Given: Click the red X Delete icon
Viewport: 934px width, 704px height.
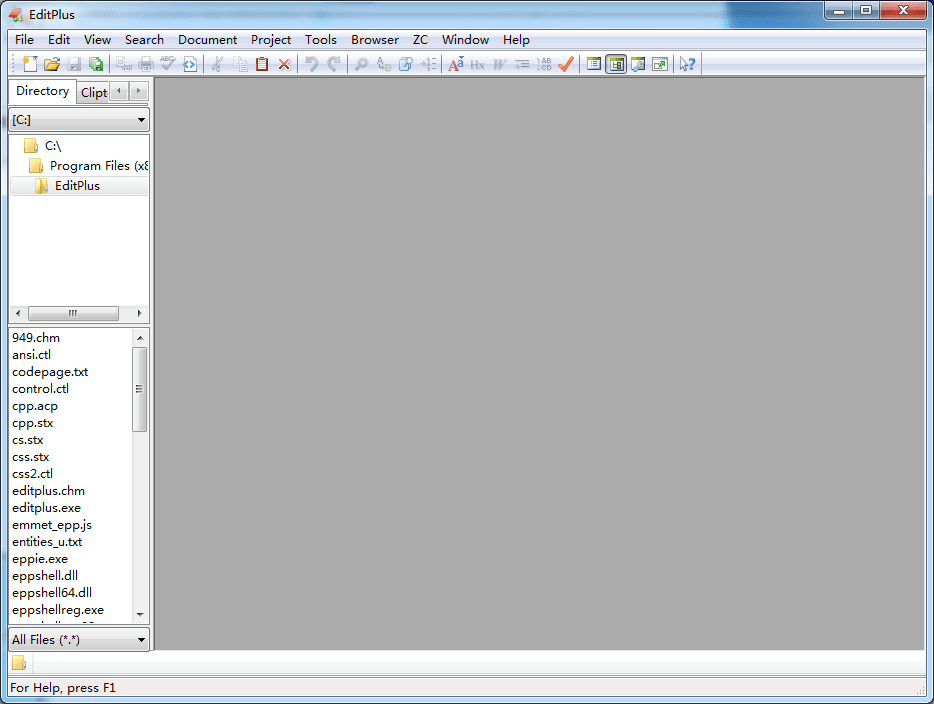Looking at the screenshot, I should 284,64.
